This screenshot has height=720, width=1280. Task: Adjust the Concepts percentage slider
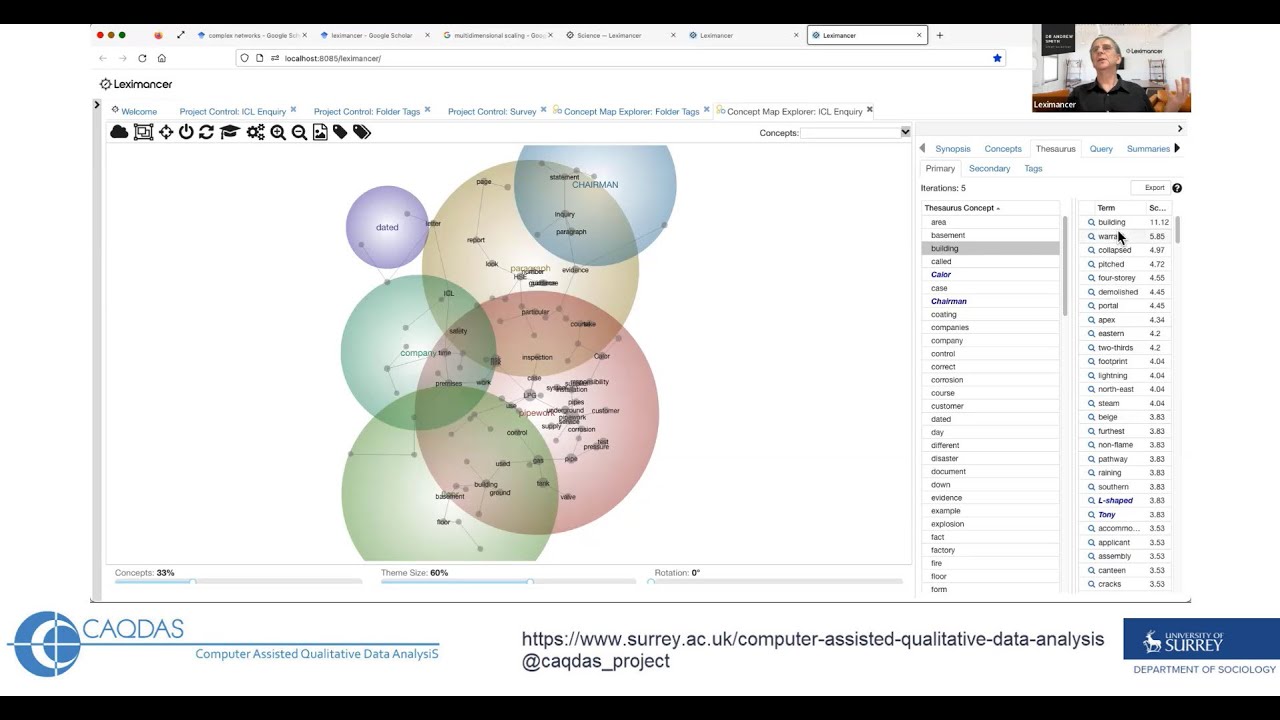pyautogui.click(x=193, y=581)
